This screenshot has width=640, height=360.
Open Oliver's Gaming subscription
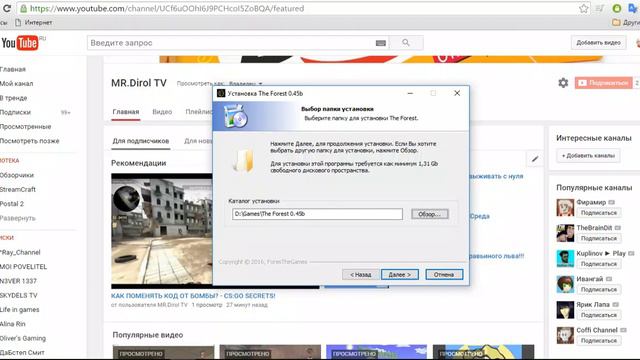23,338
